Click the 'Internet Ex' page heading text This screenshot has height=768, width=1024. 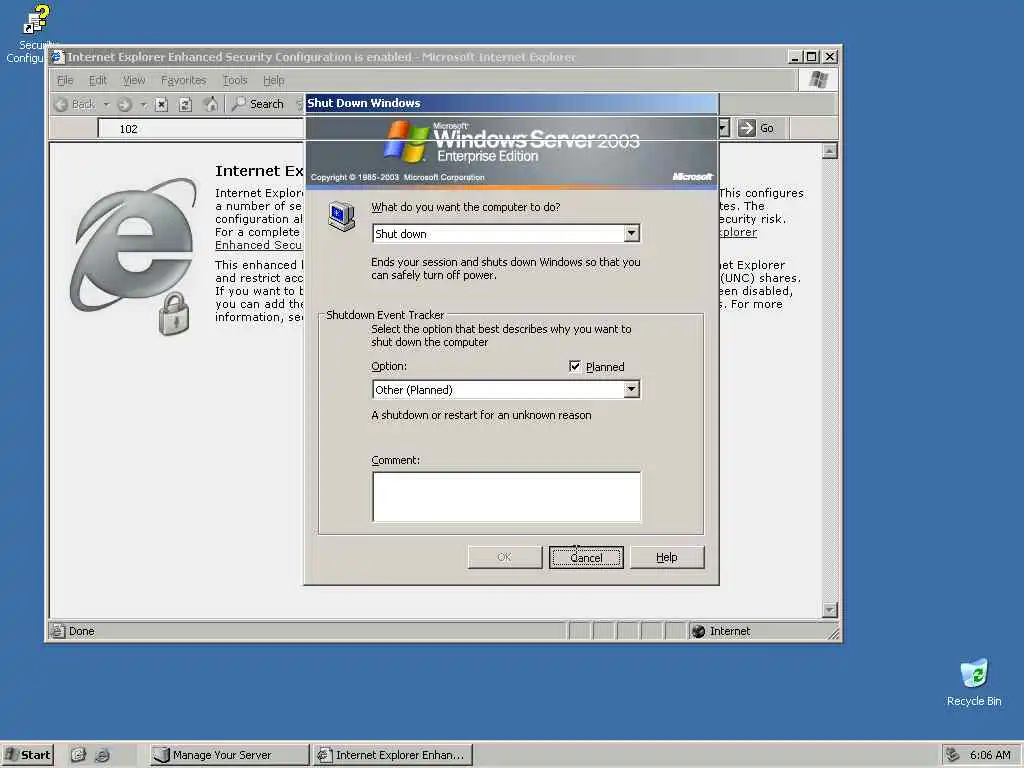259,171
